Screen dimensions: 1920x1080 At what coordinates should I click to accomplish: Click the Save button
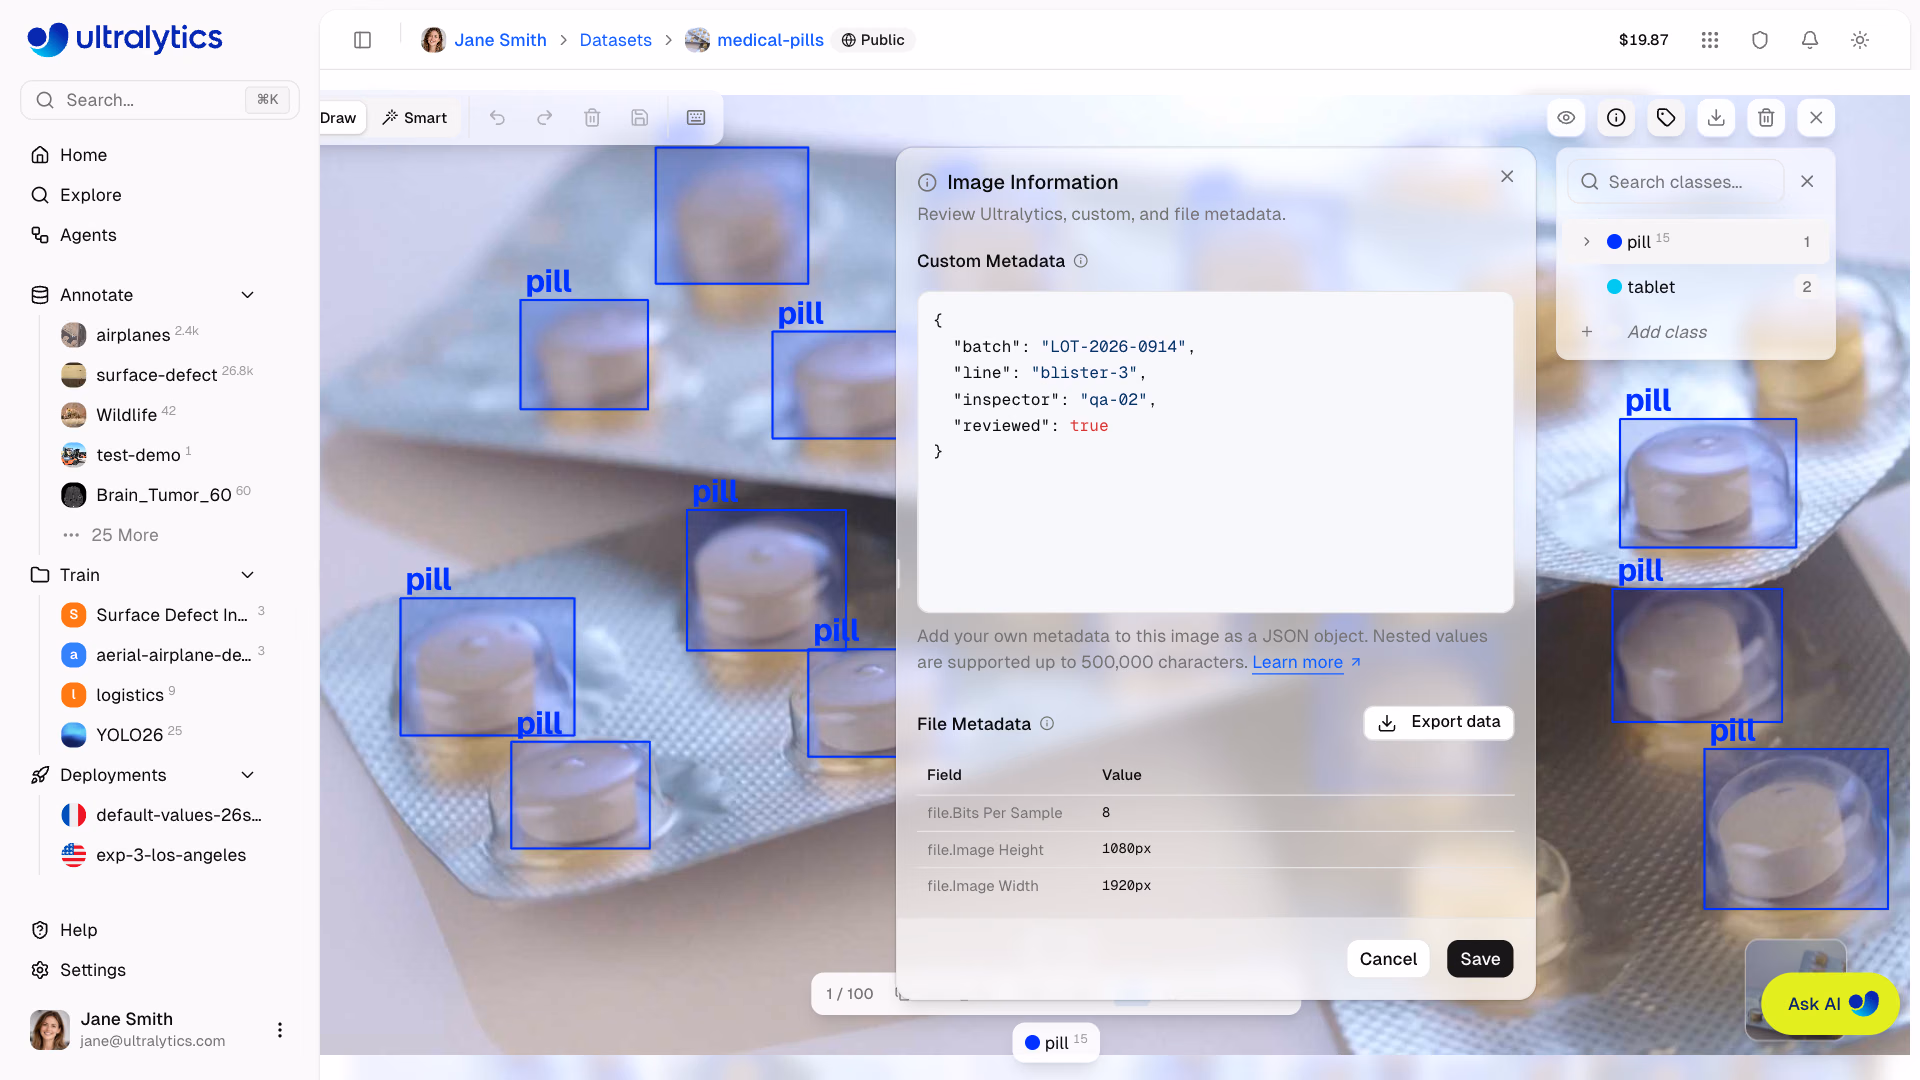(x=1480, y=959)
